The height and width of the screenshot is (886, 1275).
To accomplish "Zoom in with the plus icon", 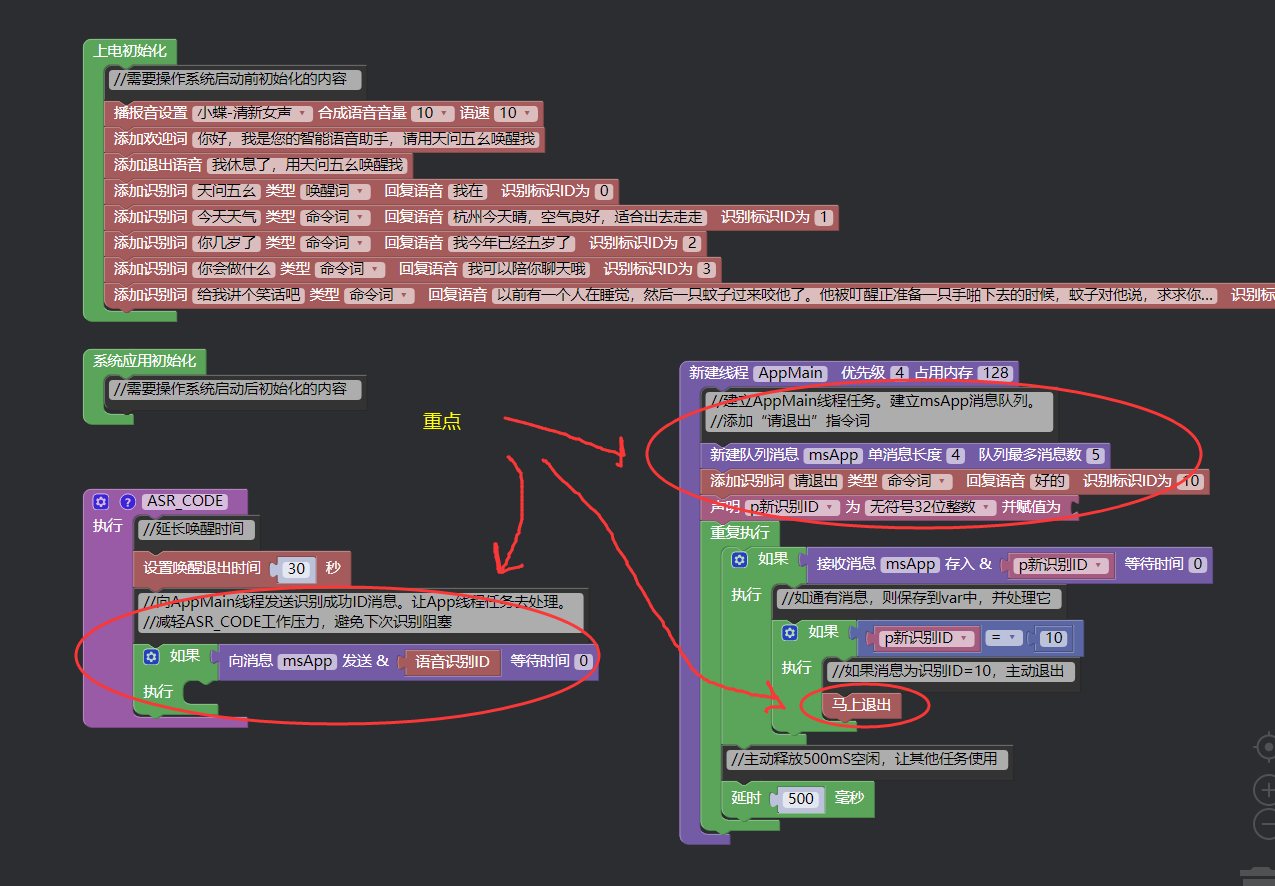I will pos(1264,791).
